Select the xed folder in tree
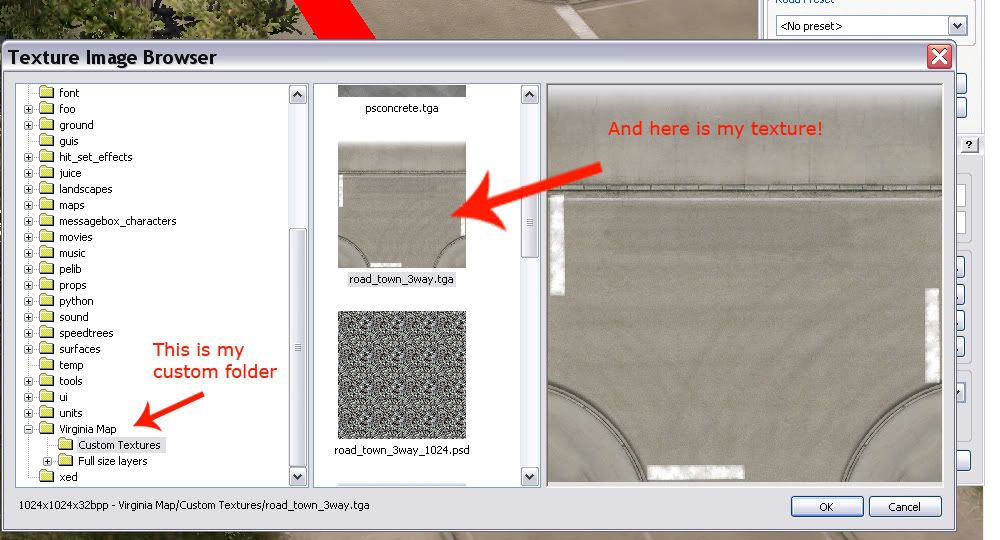Image resolution: width=1000 pixels, height=540 pixels. (68, 477)
